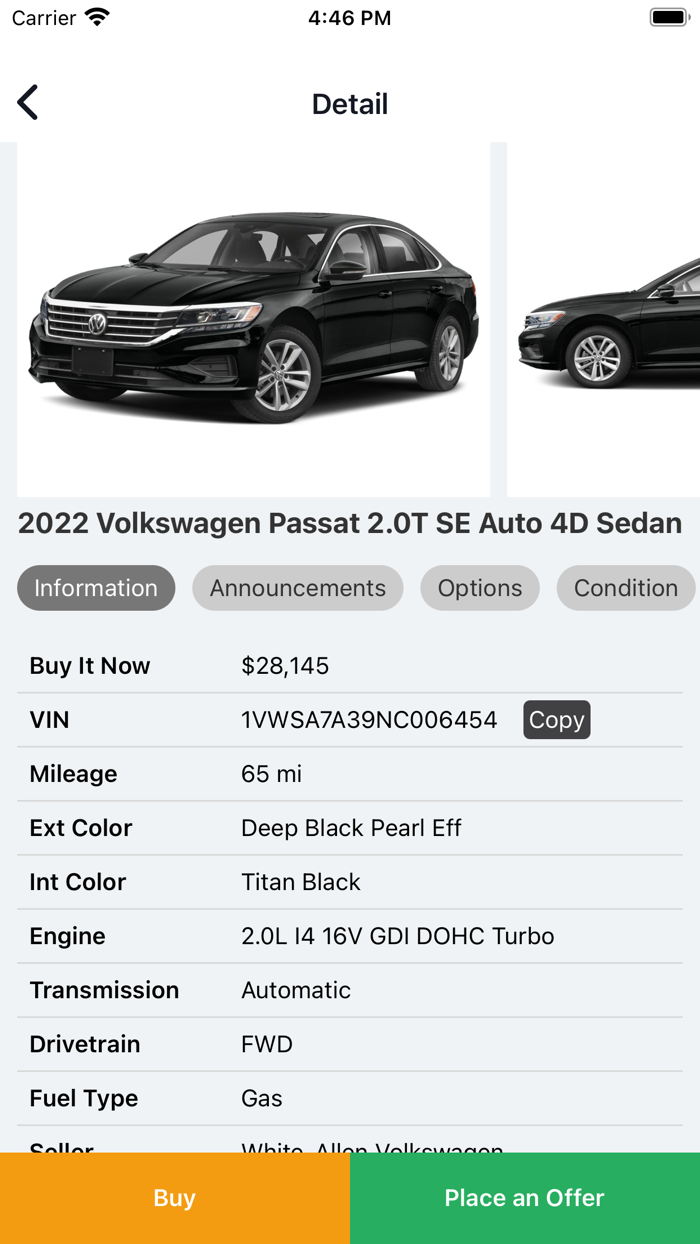Show the Condition tab

625,588
